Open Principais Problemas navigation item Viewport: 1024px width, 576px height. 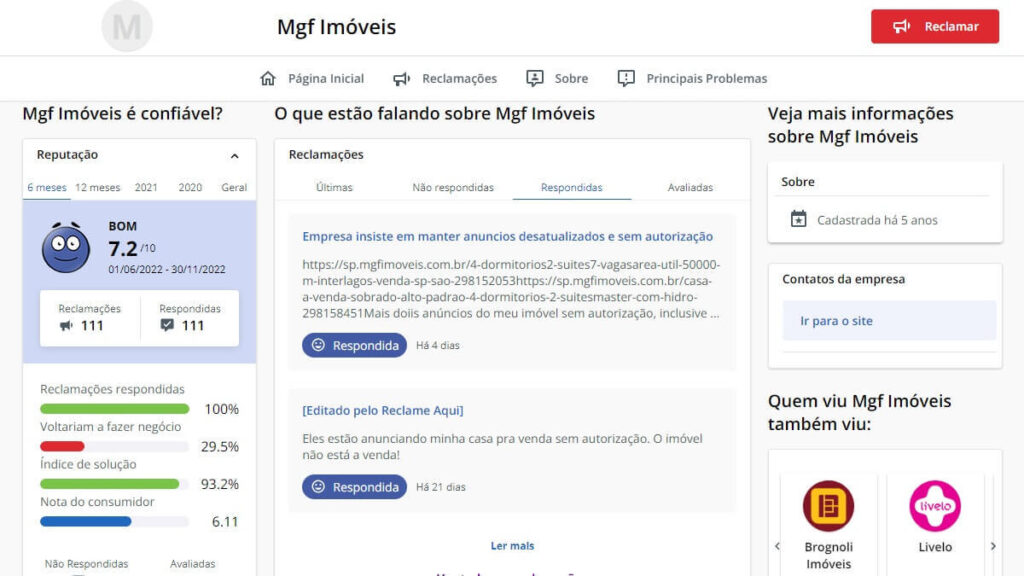[707, 78]
